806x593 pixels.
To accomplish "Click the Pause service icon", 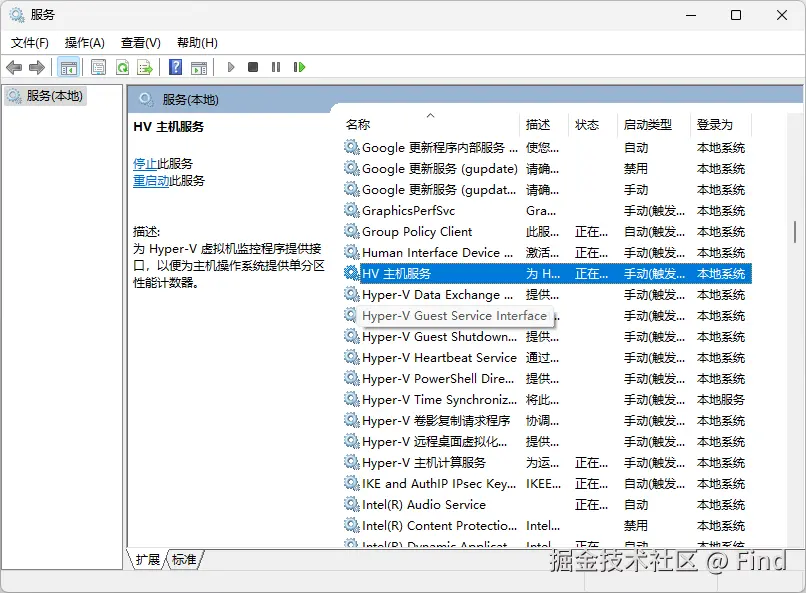I will [x=276, y=67].
